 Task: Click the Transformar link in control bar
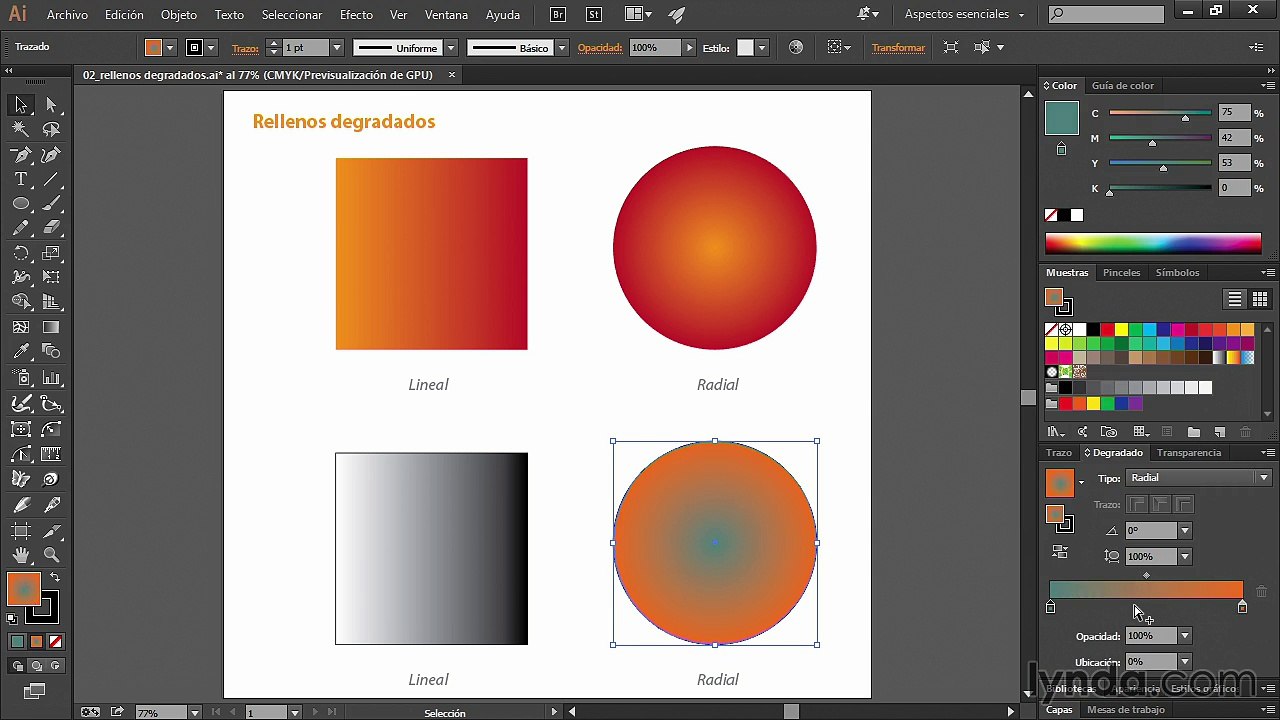[x=898, y=48]
